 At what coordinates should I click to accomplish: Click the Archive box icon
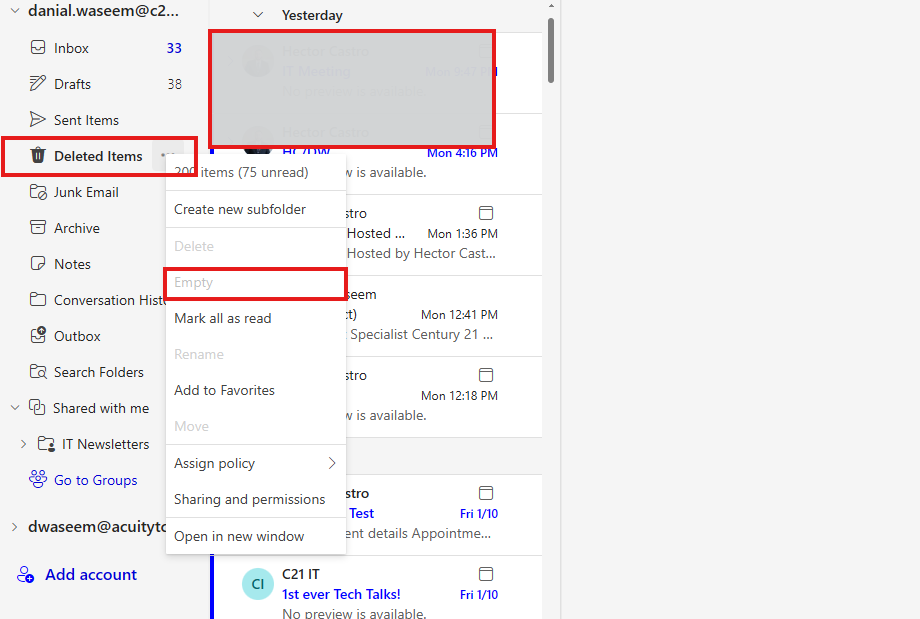[38, 228]
